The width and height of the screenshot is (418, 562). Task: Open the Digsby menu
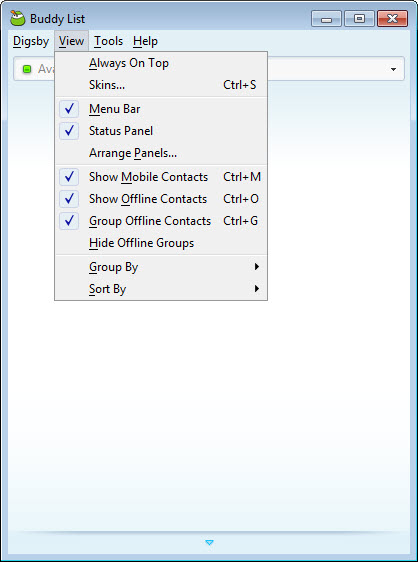point(31,41)
